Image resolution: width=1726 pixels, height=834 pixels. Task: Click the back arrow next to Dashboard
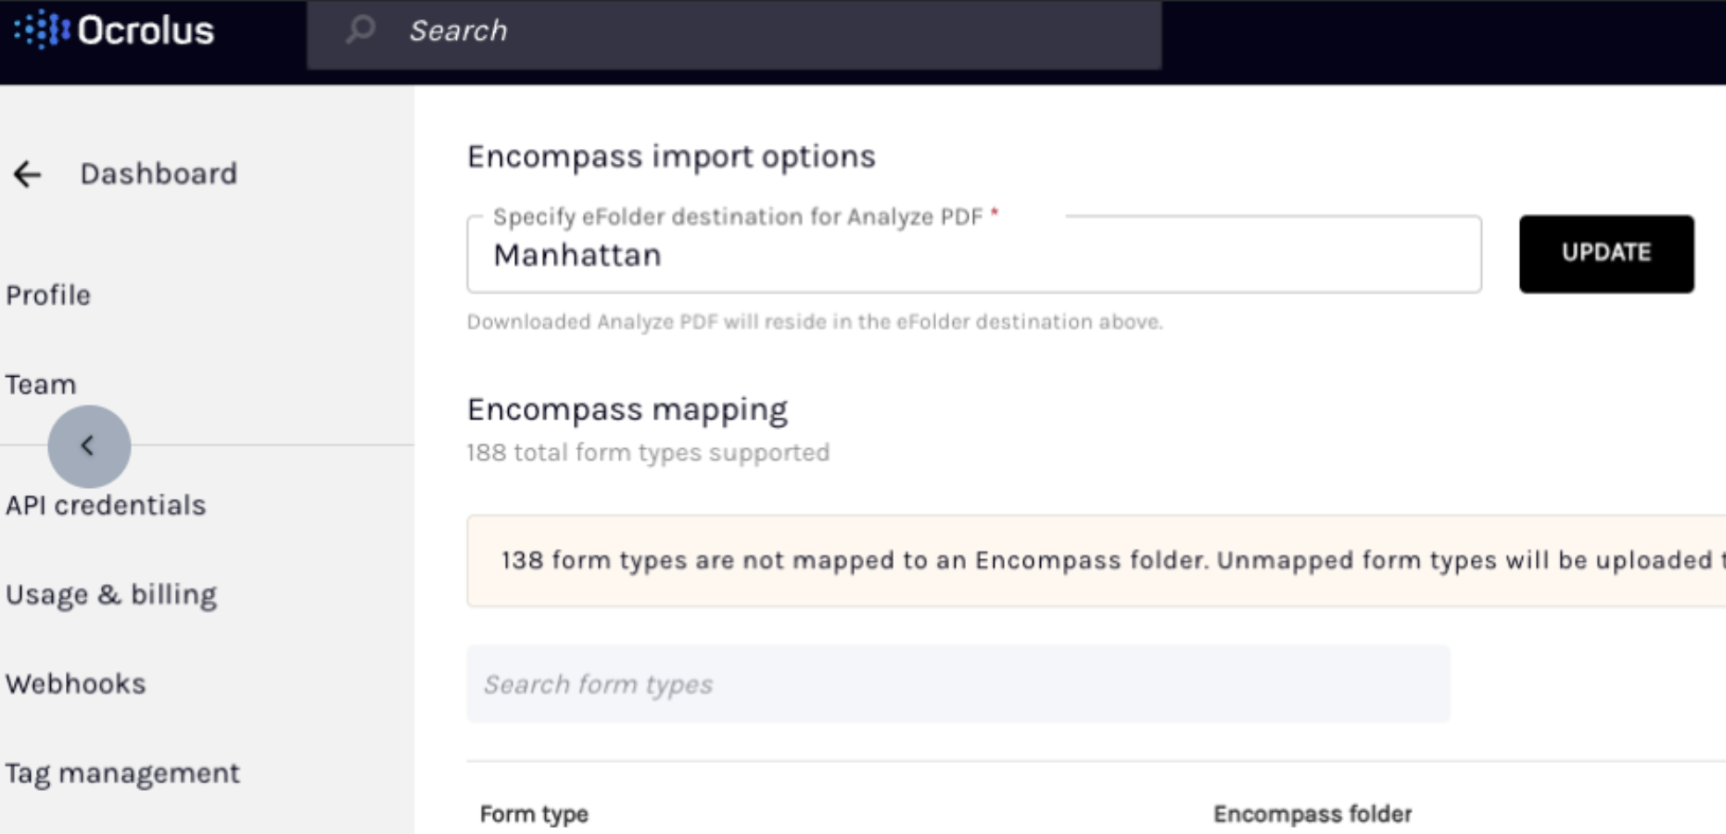pyautogui.click(x=27, y=174)
